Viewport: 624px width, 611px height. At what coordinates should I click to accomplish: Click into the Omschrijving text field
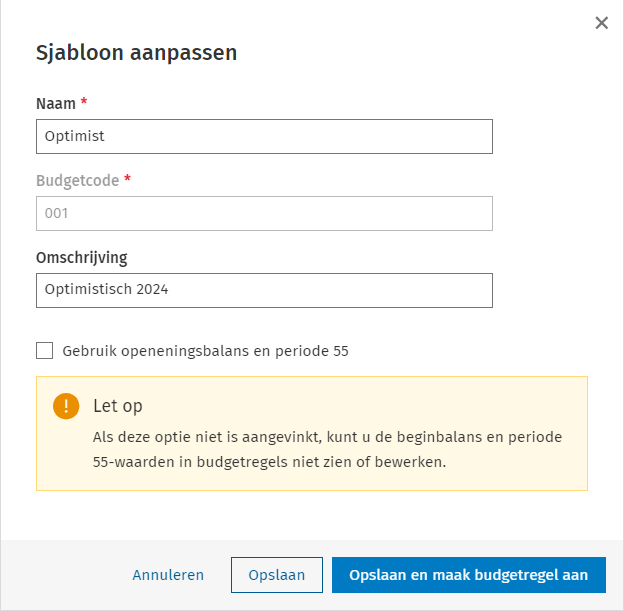tap(264, 290)
